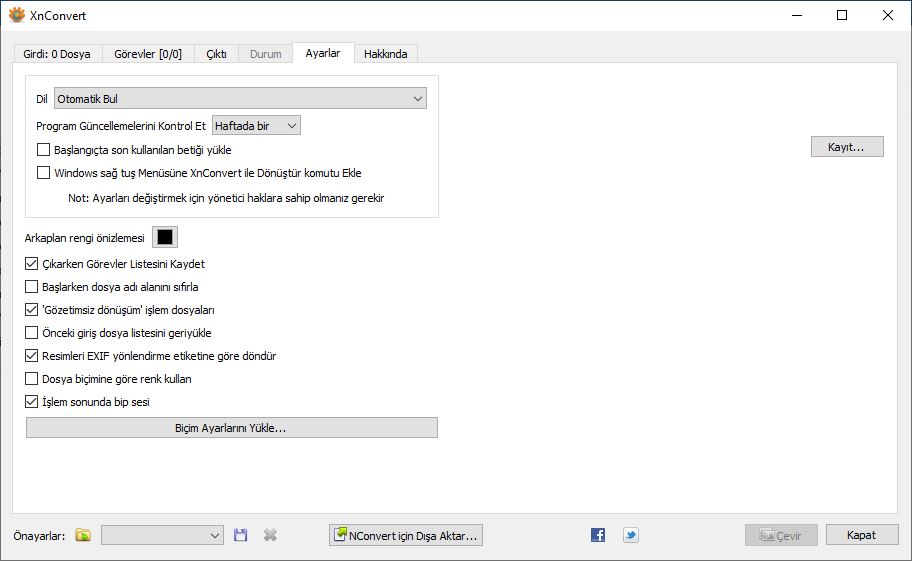Click the delete preset X icon

tap(270, 535)
